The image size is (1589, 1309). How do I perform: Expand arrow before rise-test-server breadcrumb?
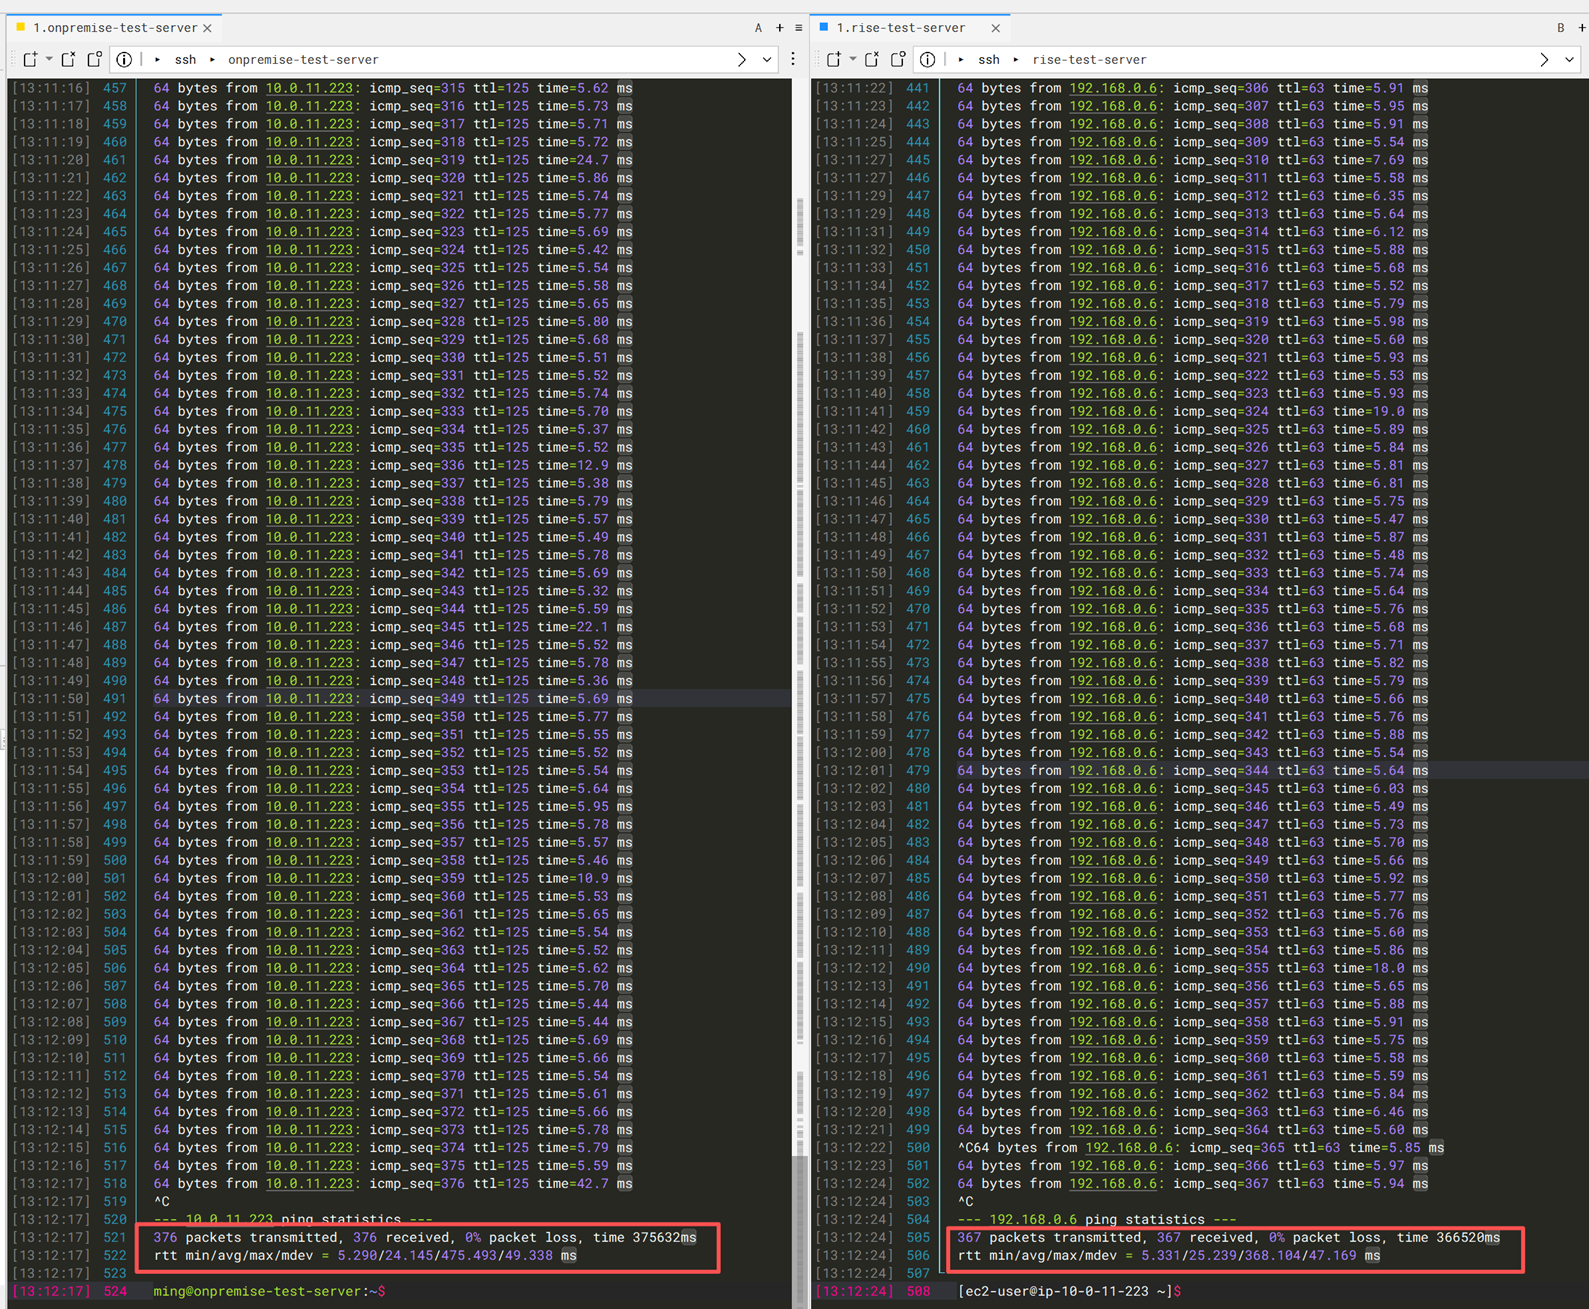1016,59
